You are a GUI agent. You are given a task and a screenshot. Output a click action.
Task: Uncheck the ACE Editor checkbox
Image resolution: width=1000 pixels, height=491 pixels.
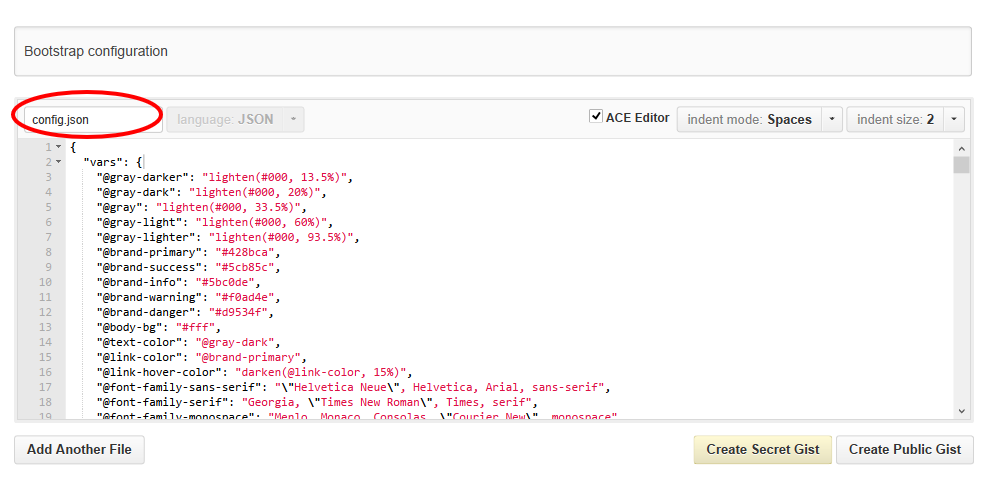click(597, 117)
